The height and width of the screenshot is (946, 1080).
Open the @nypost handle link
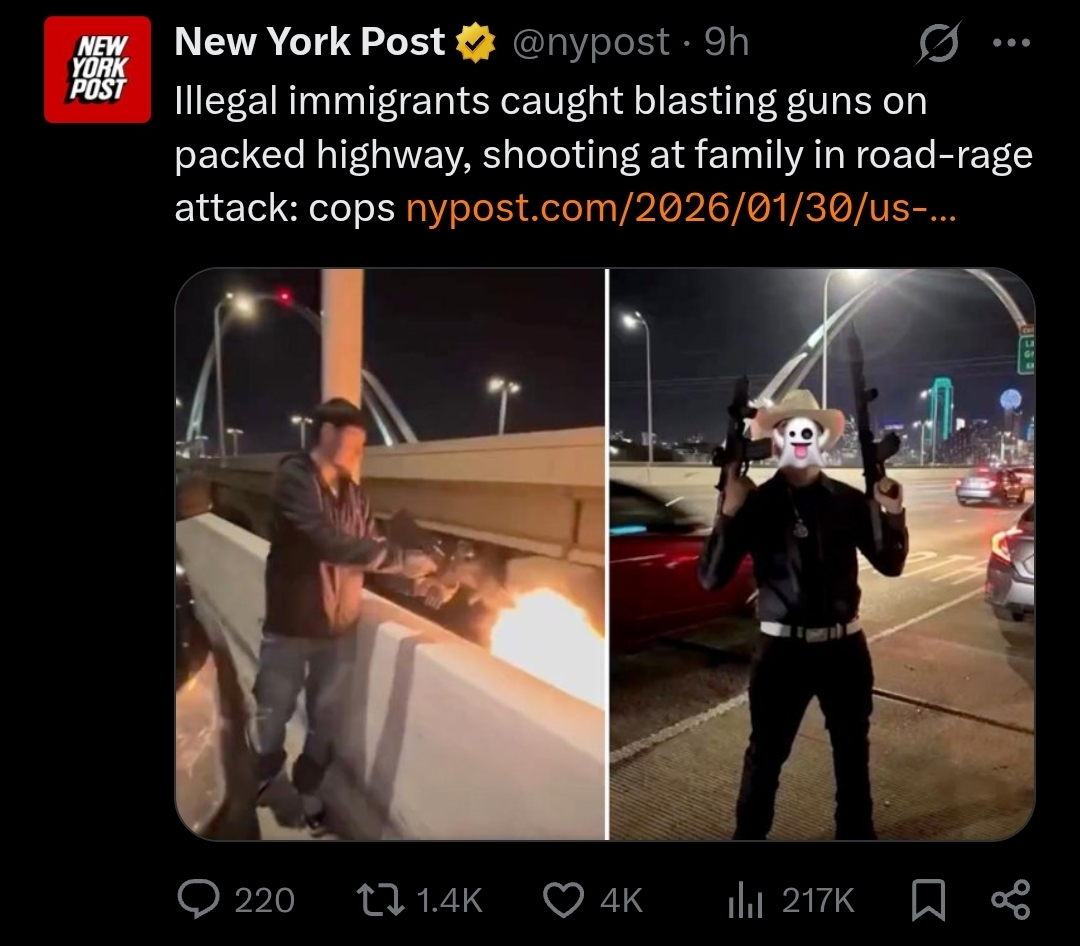pos(591,43)
